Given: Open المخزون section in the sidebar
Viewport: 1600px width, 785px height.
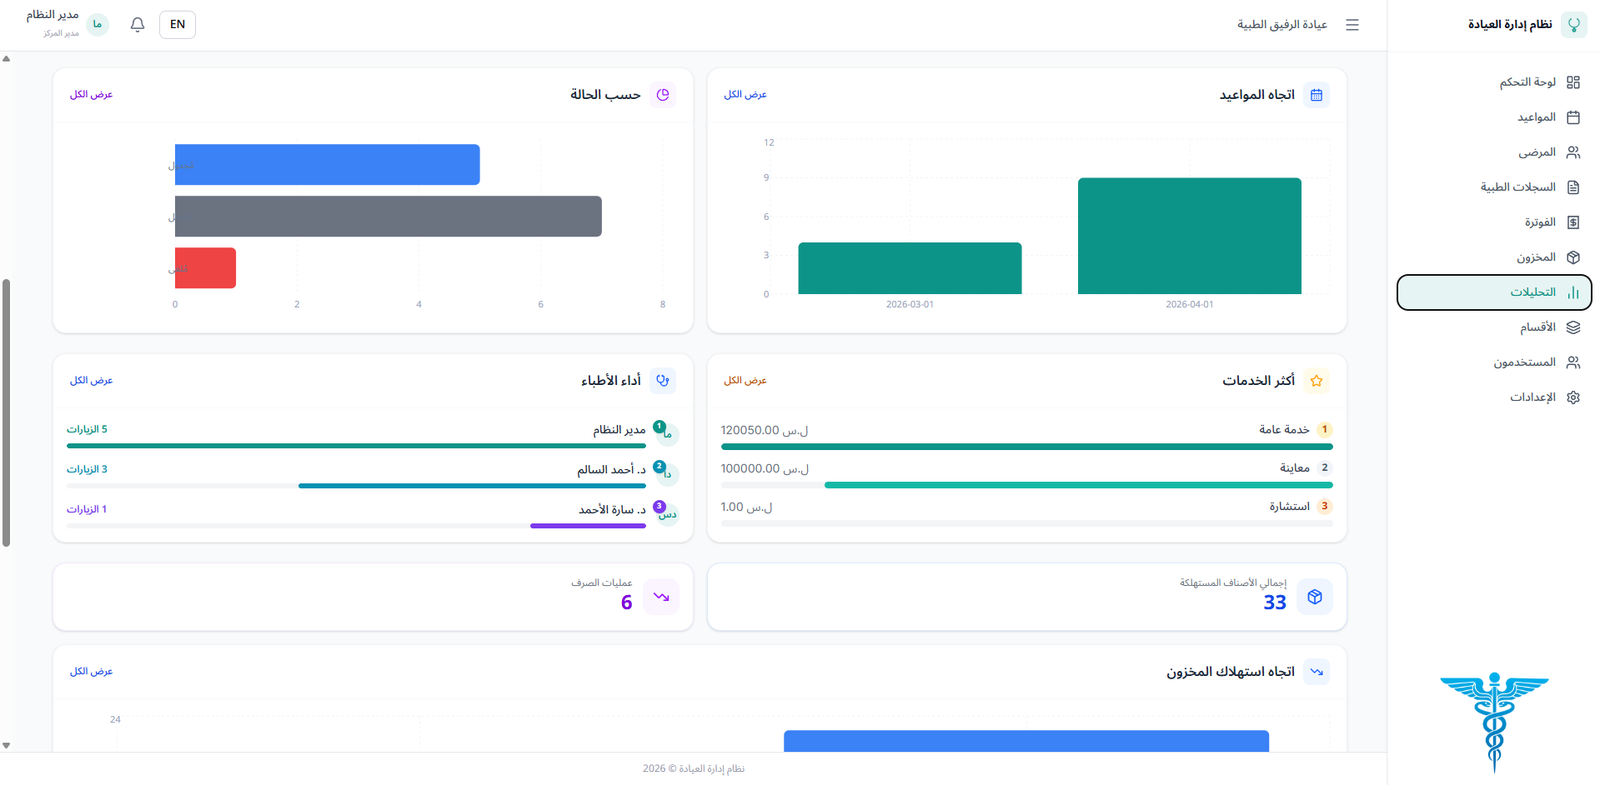Looking at the screenshot, I should pyautogui.click(x=1538, y=257).
